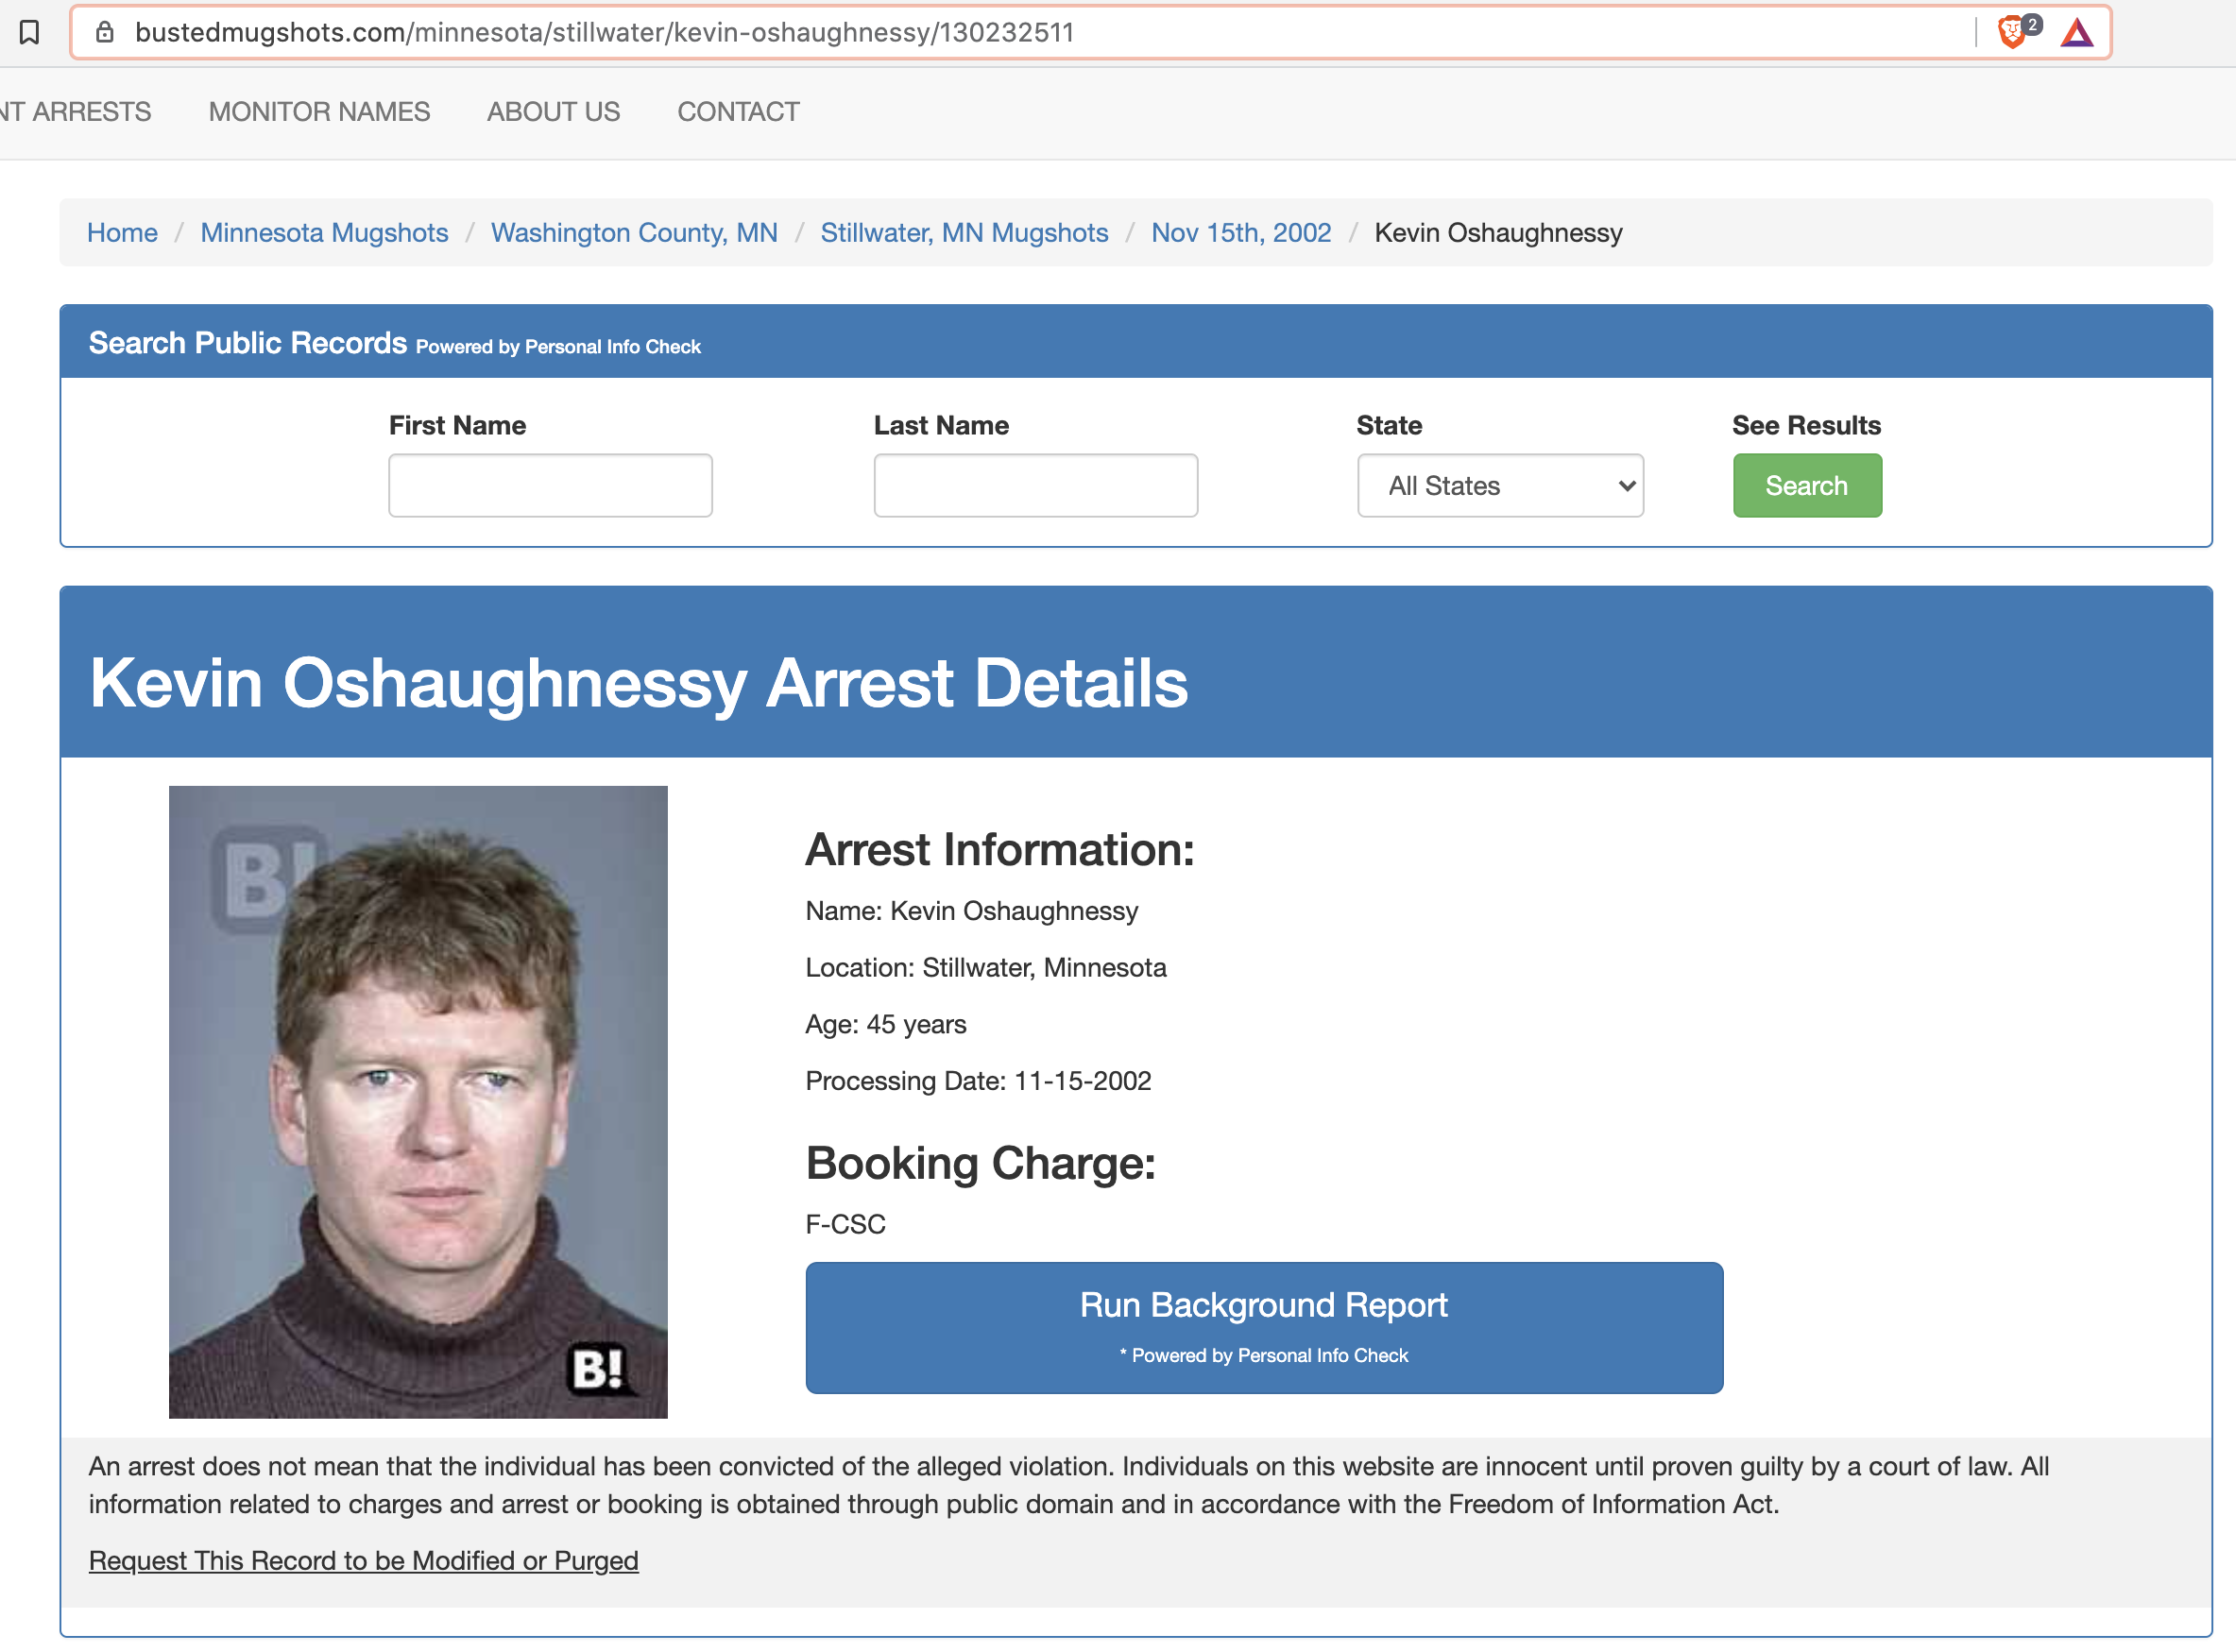The height and width of the screenshot is (1652, 2236).
Task: Click the Last Name input field
Action: [1035, 485]
